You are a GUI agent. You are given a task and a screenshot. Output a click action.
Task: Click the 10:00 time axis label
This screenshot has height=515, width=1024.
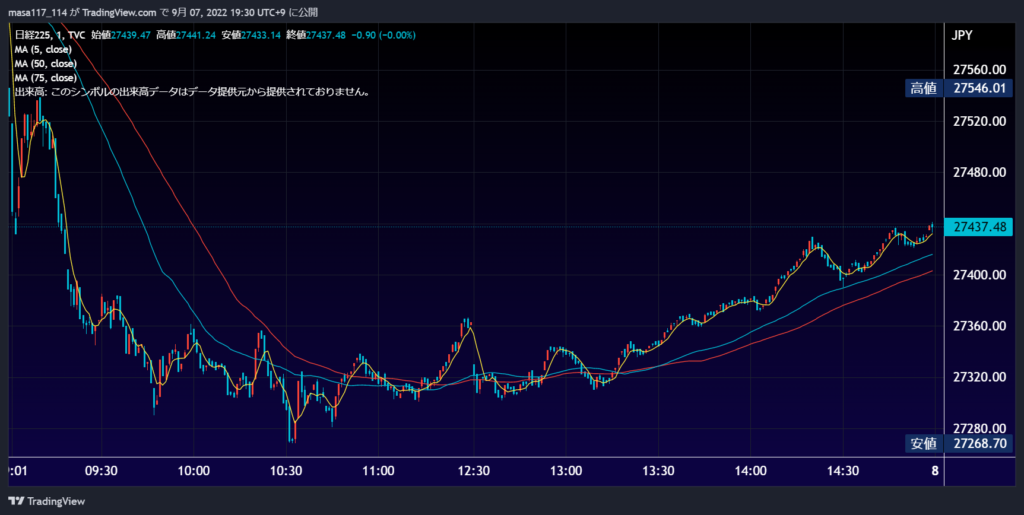[193, 471]
